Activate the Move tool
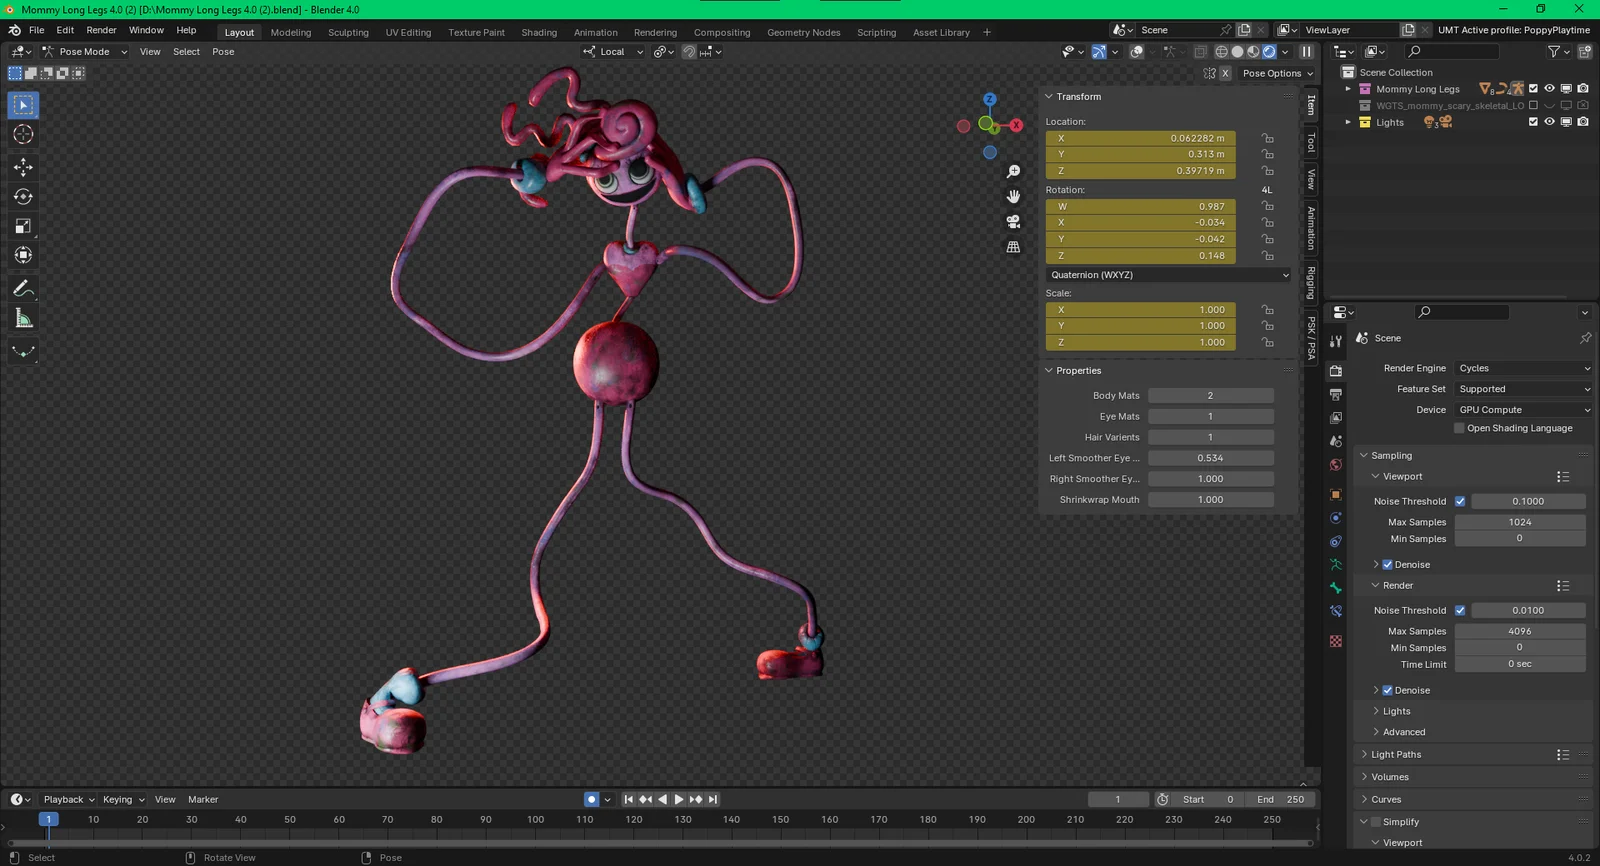Image resolution: width=1600 pixels, height=866 pixels. [23, 167]
